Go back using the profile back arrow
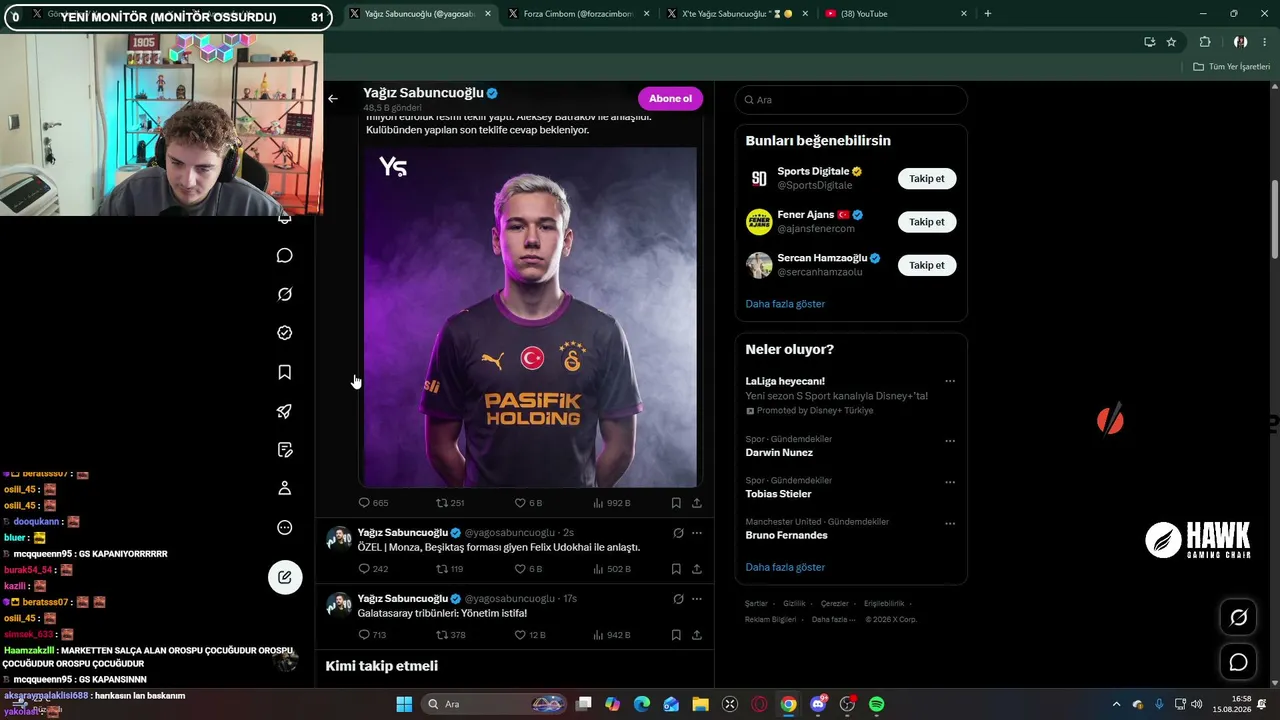 (333, 99)
